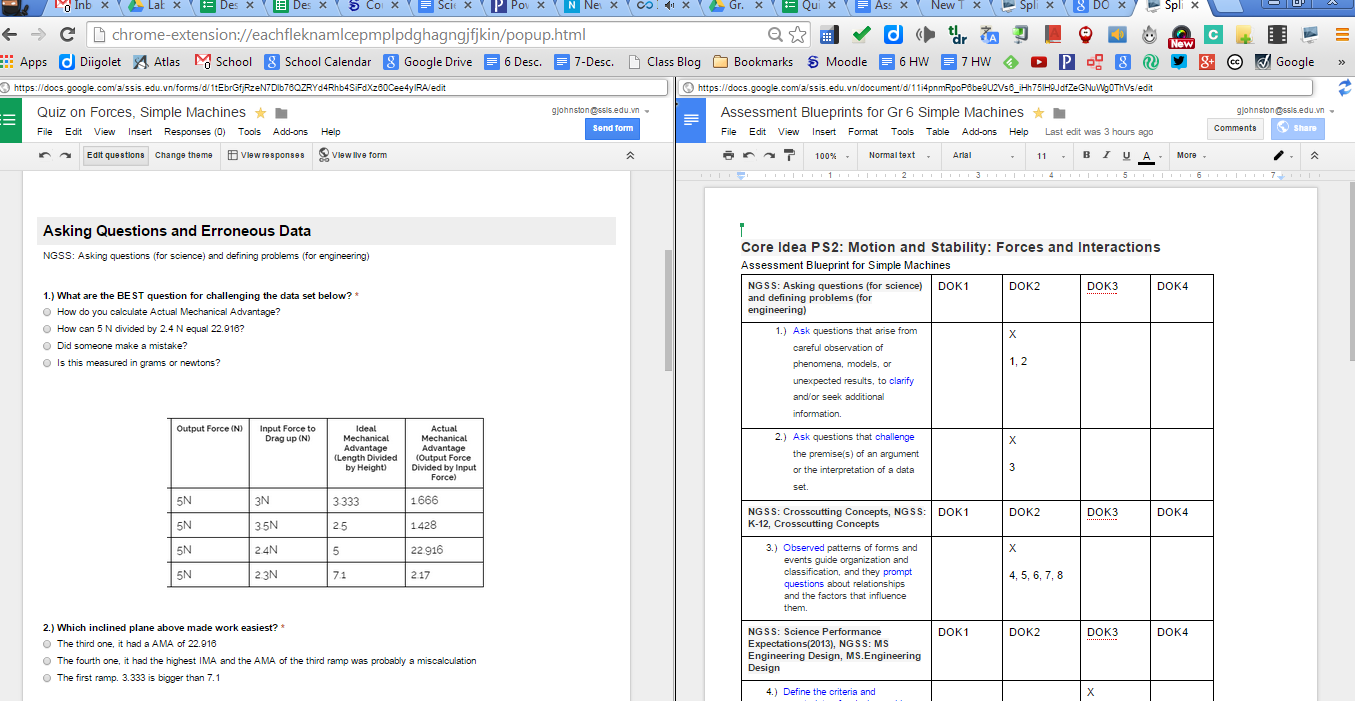The image size is (1355, 701).
Task: Click the folder icon next to the form title
Action: tap(280, 112)
